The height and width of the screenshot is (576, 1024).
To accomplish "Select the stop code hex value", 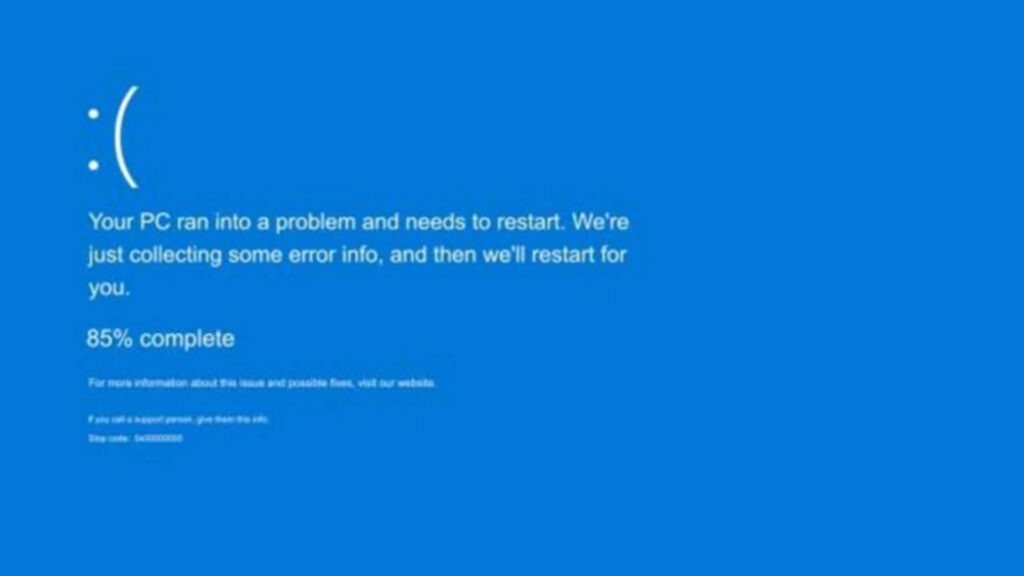I will pyautogui.click(x=159, y=439).
